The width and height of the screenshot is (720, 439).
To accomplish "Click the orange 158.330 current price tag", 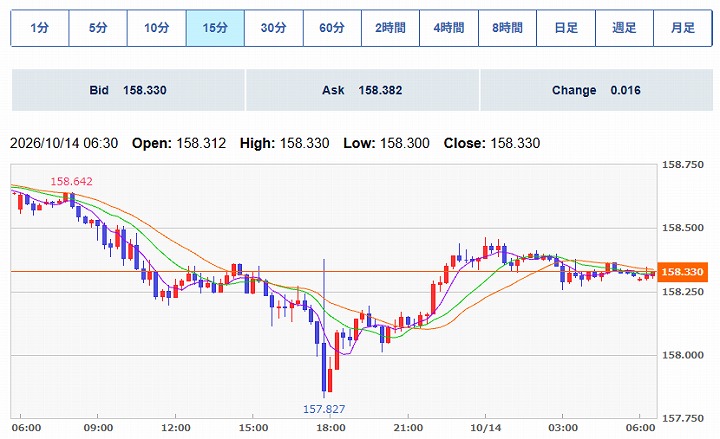I will 682,272.
